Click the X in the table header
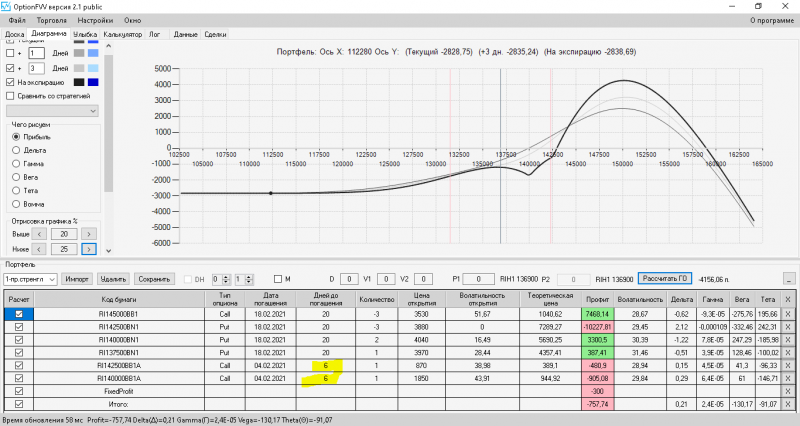 pyautogui.click(x=788, y=299)
